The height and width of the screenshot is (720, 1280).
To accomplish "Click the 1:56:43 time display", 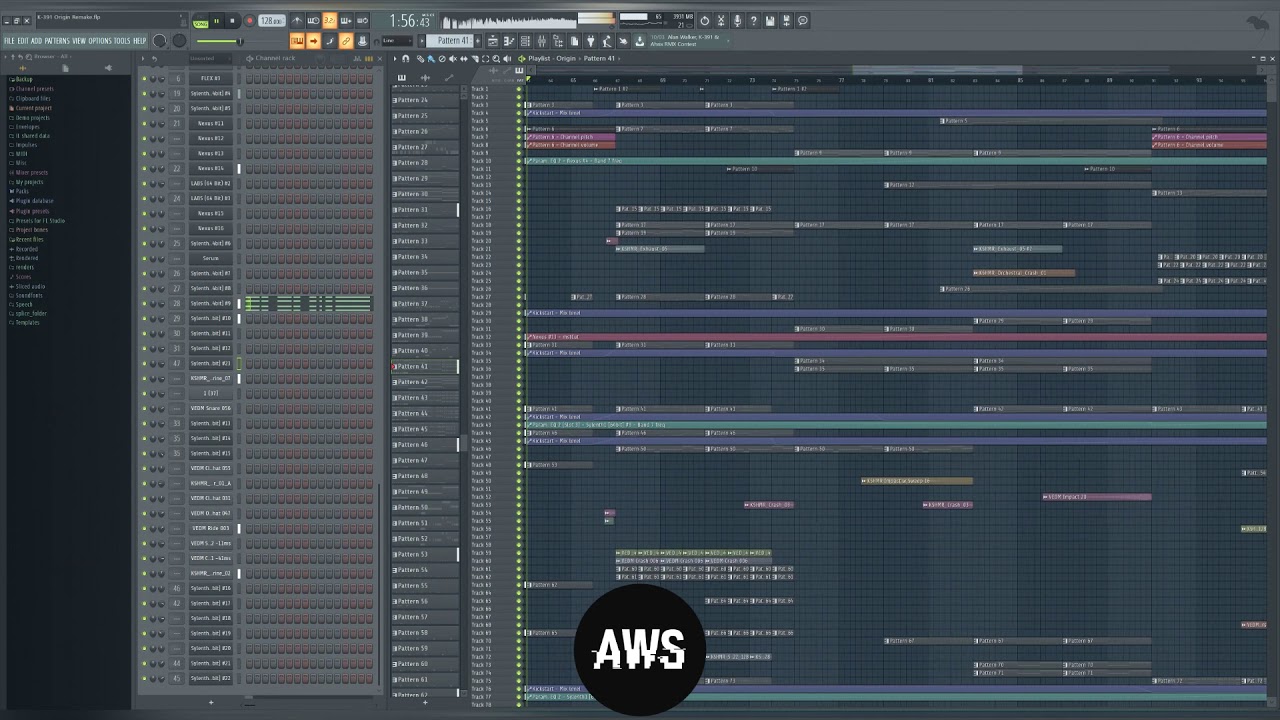I will pyautogui.click(x=410, y=21).
